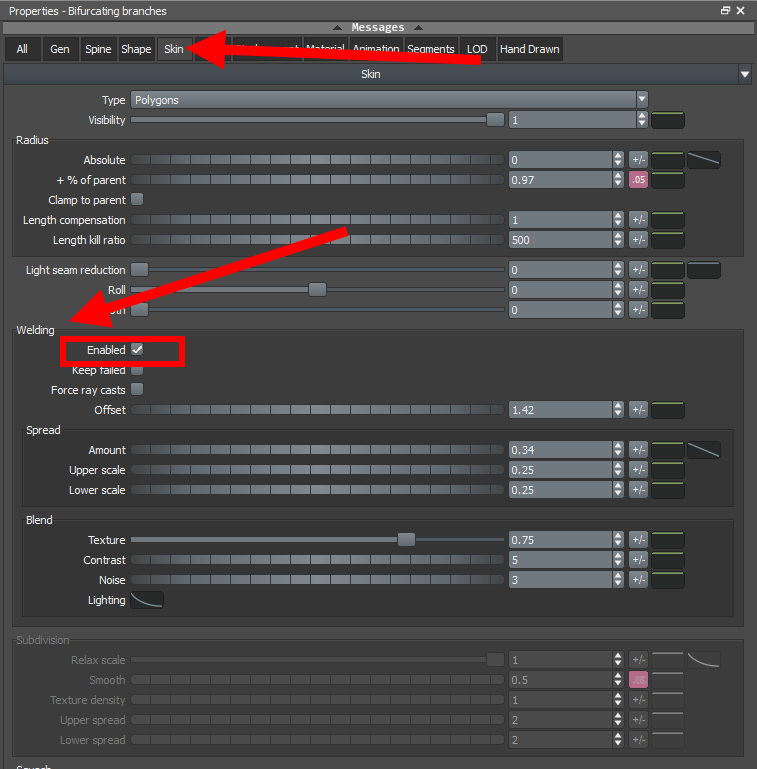Screen dimensions: 757x769
Task: Close the Properties panel
Action: [x=741, y=10]
